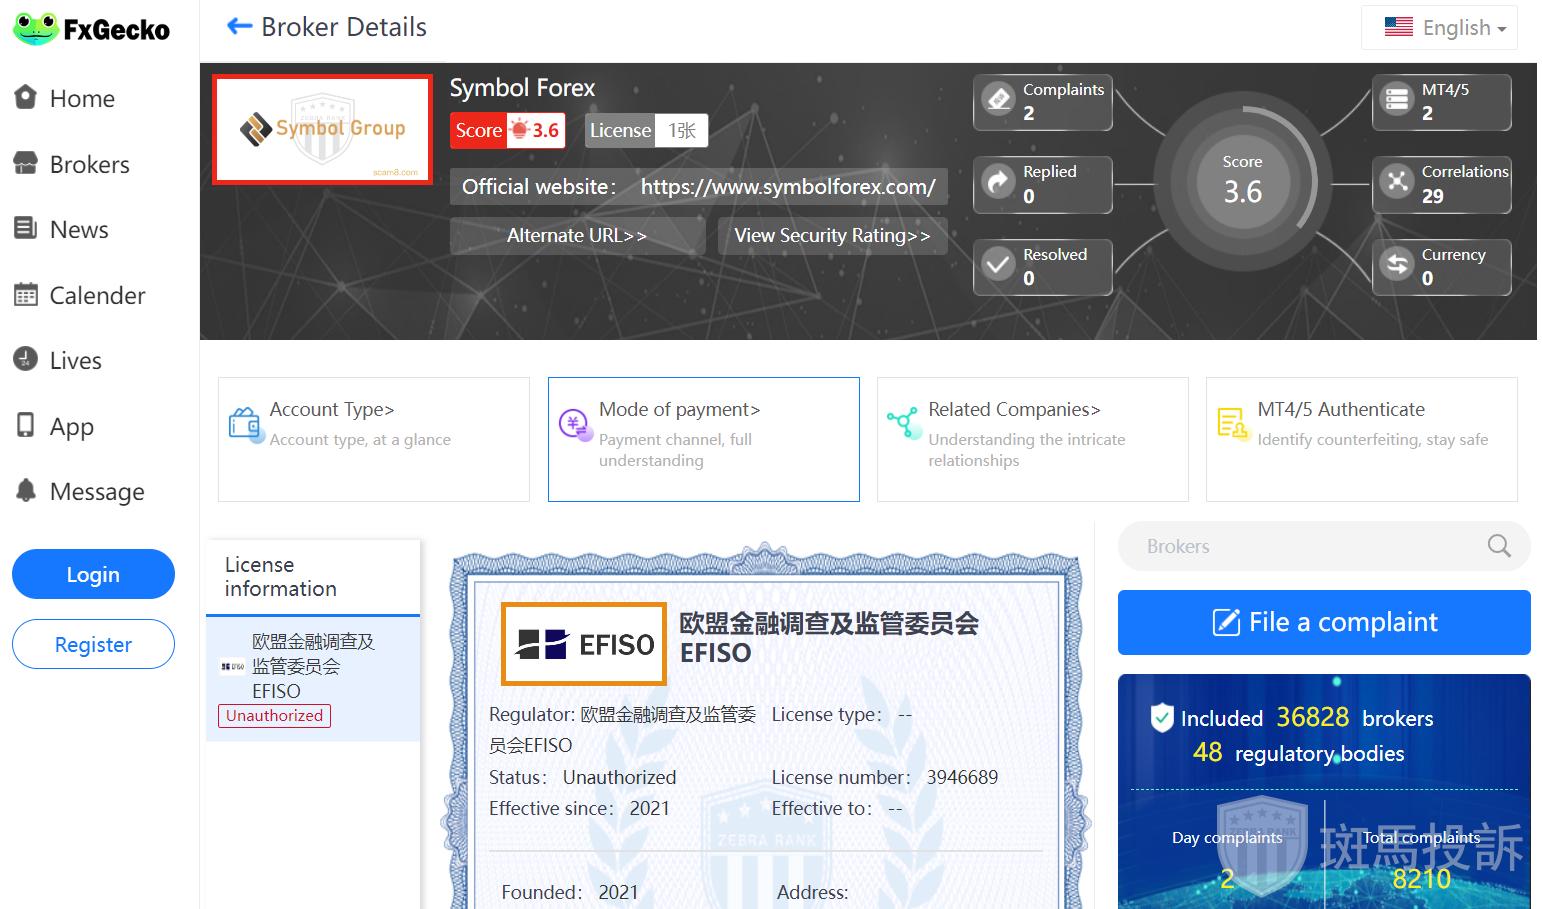Click the Resolved checkmark icon
Image resolution: width=1542 pixels, height=909 pixels.
[998, 265]
